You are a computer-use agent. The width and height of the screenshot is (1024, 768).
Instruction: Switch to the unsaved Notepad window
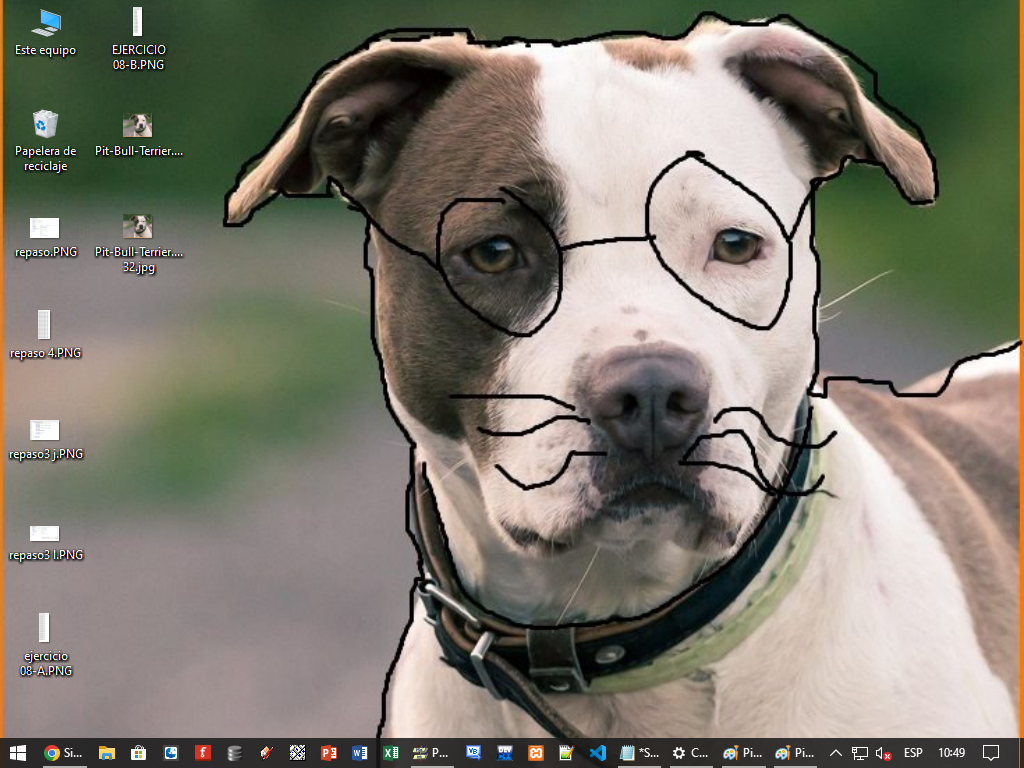tap(639, 753)
